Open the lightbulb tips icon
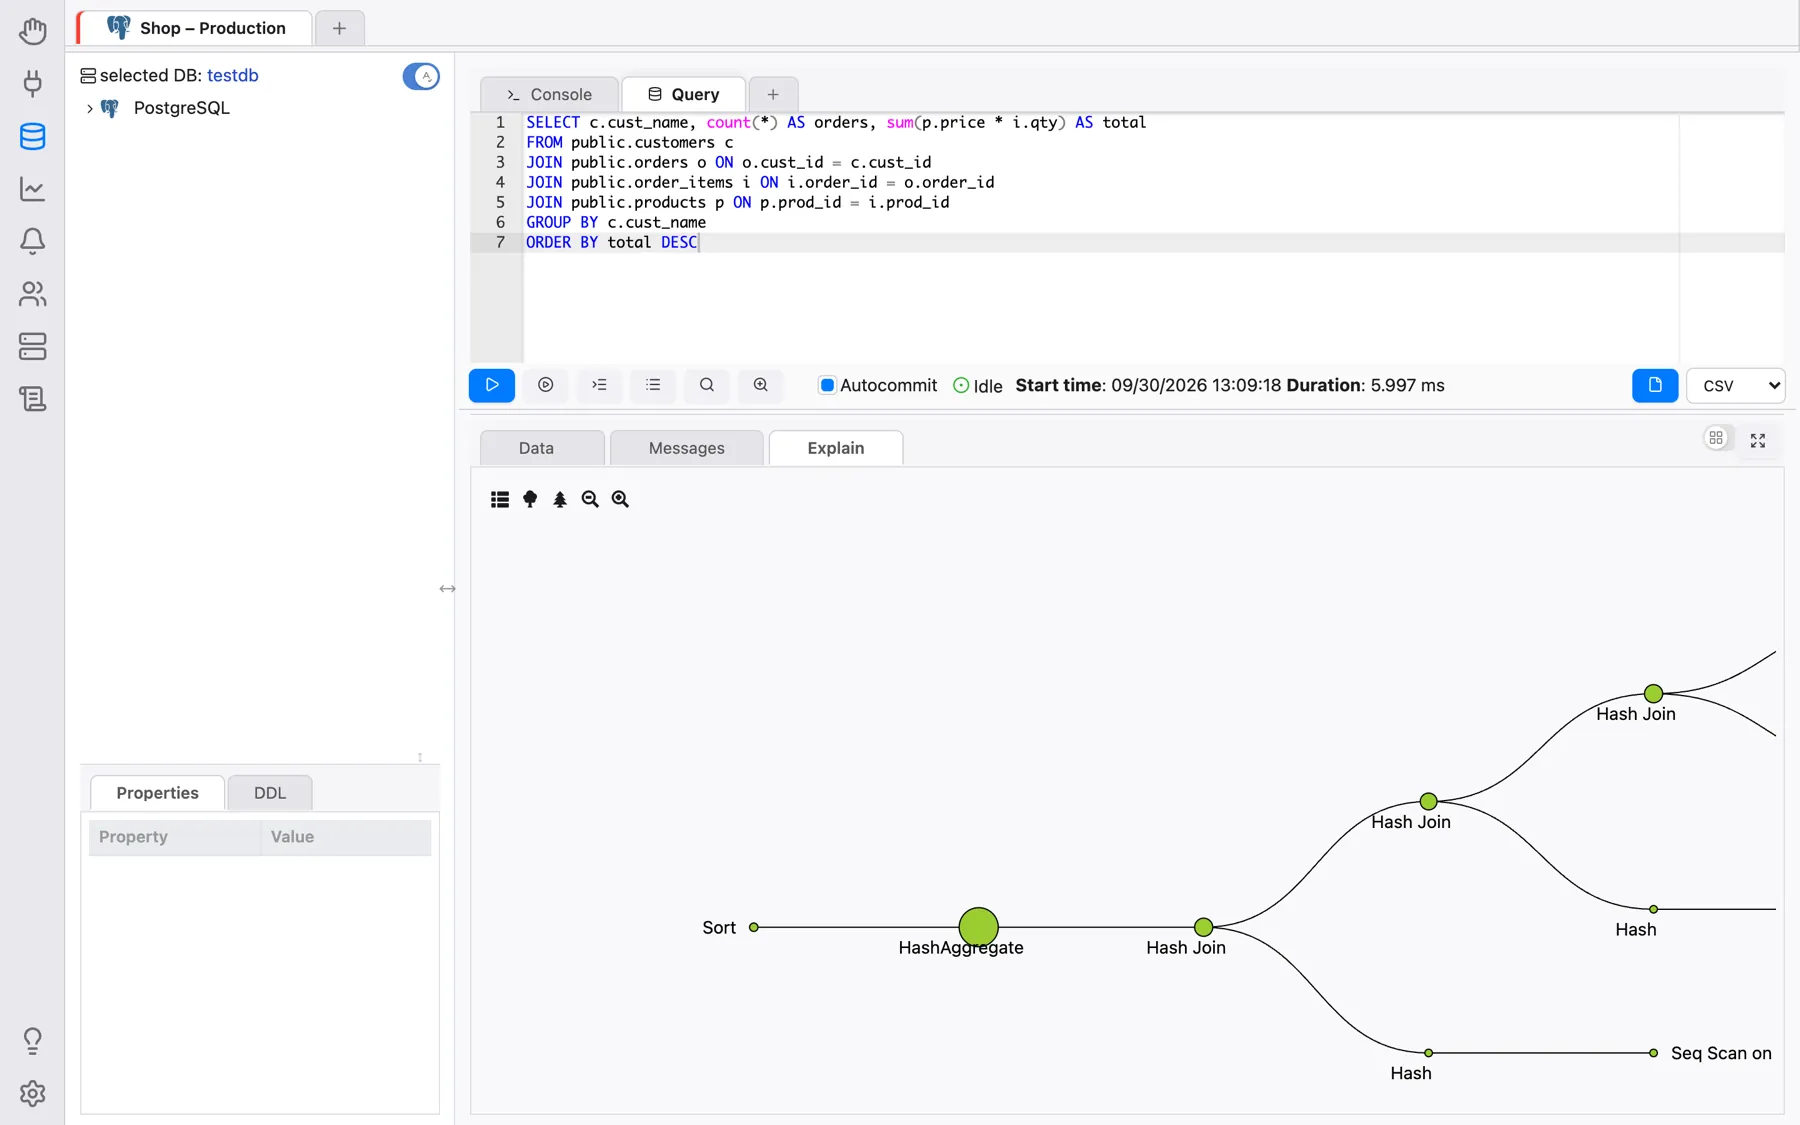This screenshot has width=1800, height=1125. (x=32, y=1041)
